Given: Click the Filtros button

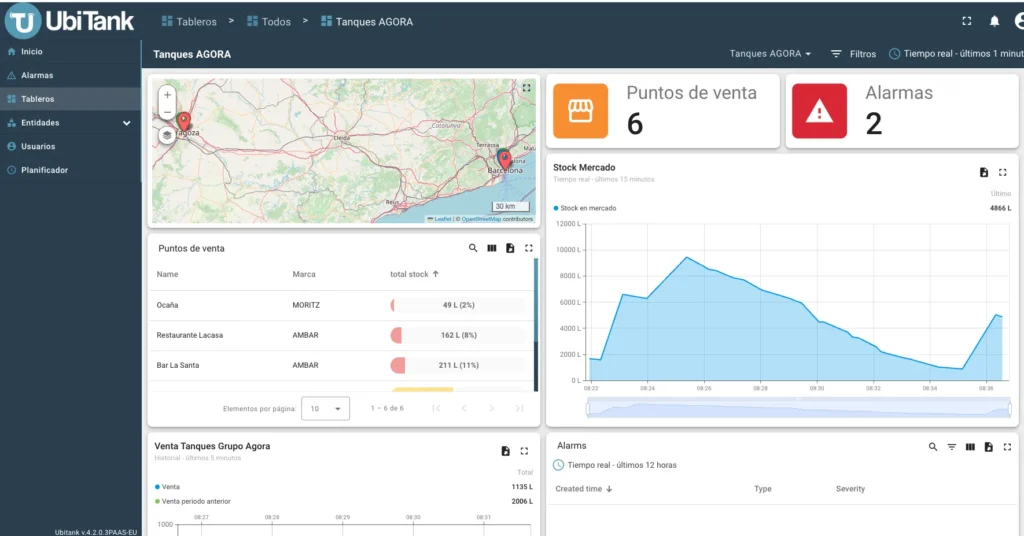Looking at the screenshot, I should click(x=853, y=54).
